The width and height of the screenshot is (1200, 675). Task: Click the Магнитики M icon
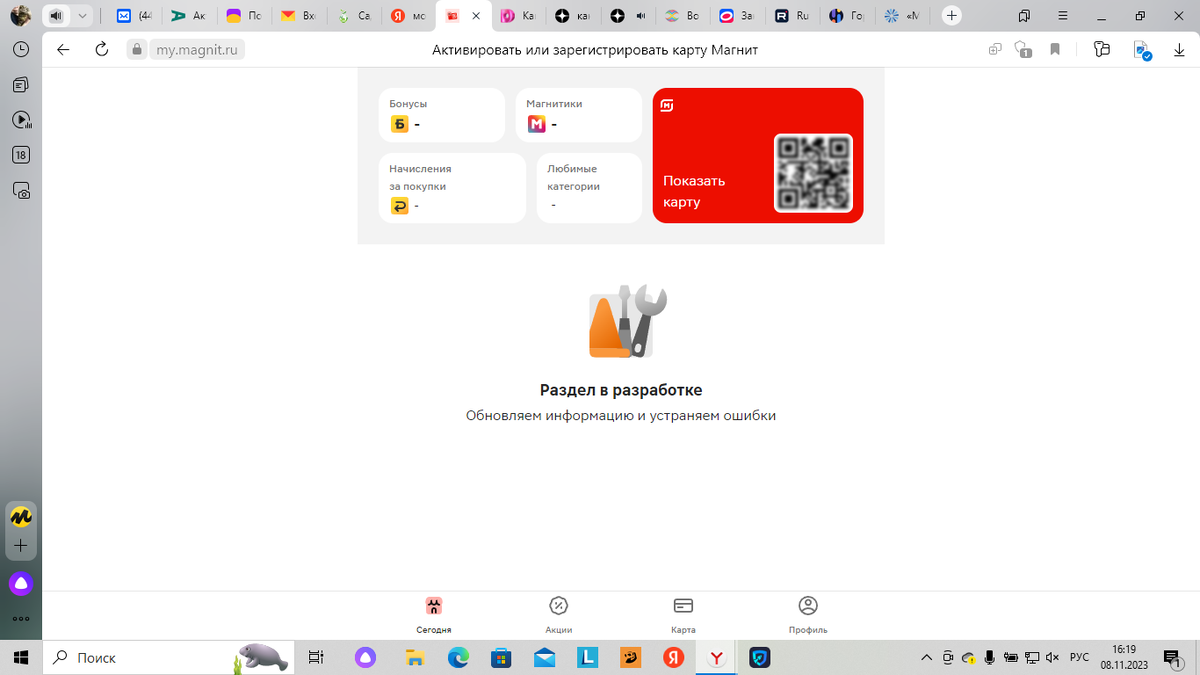[x=537, y=124]
